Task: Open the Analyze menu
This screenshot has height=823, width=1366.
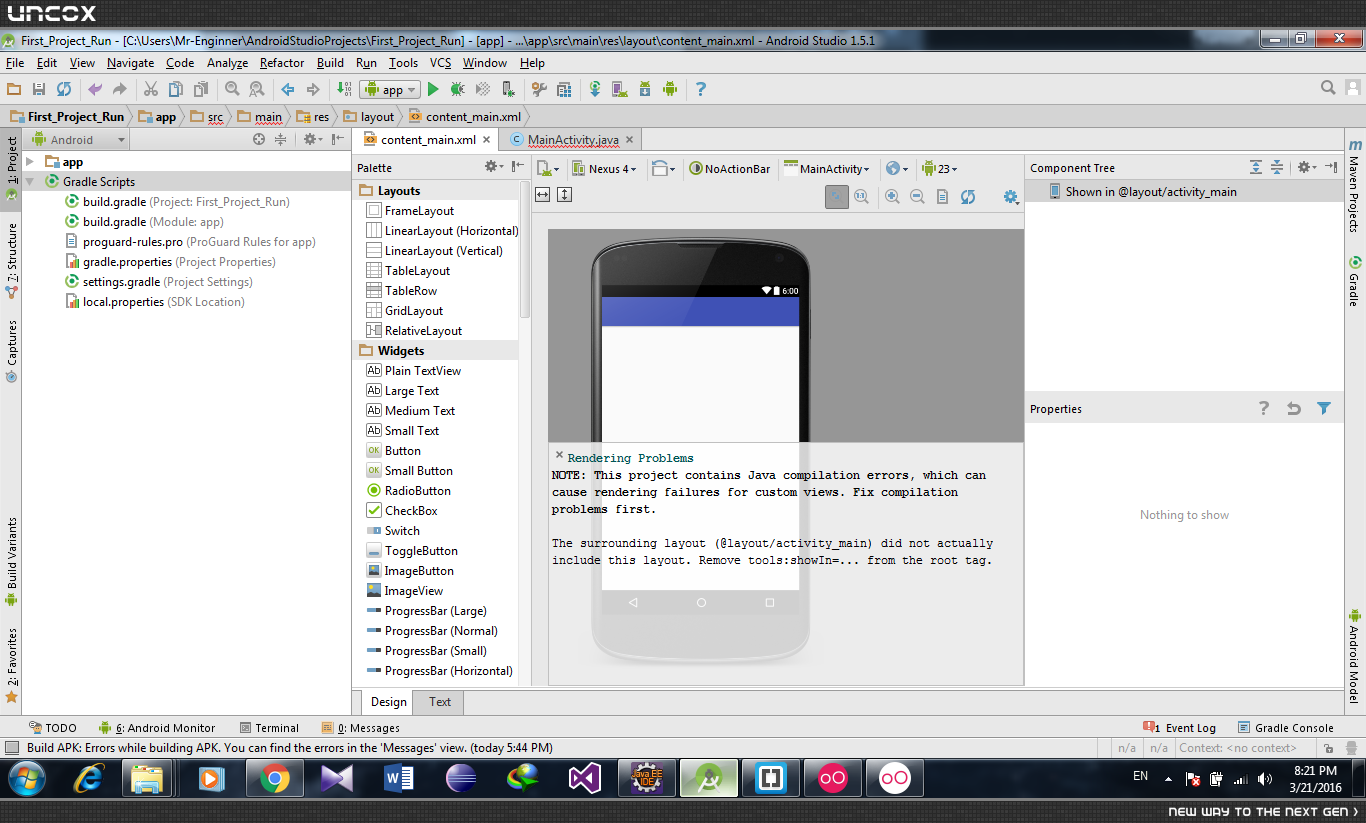Action: click(x=227, y=63)
